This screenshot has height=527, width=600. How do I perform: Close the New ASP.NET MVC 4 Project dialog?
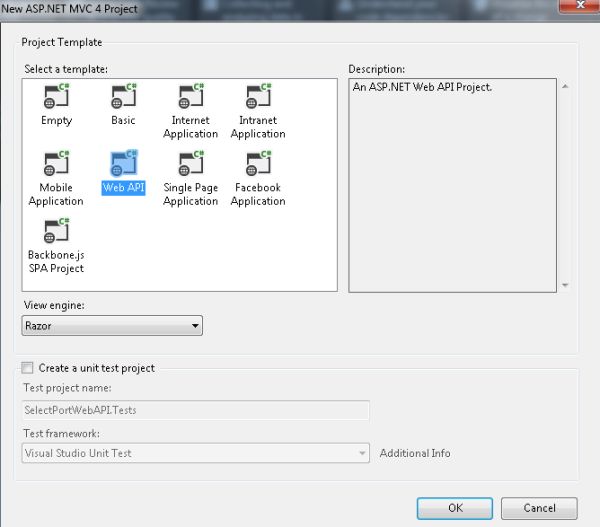tap(580, 5)
